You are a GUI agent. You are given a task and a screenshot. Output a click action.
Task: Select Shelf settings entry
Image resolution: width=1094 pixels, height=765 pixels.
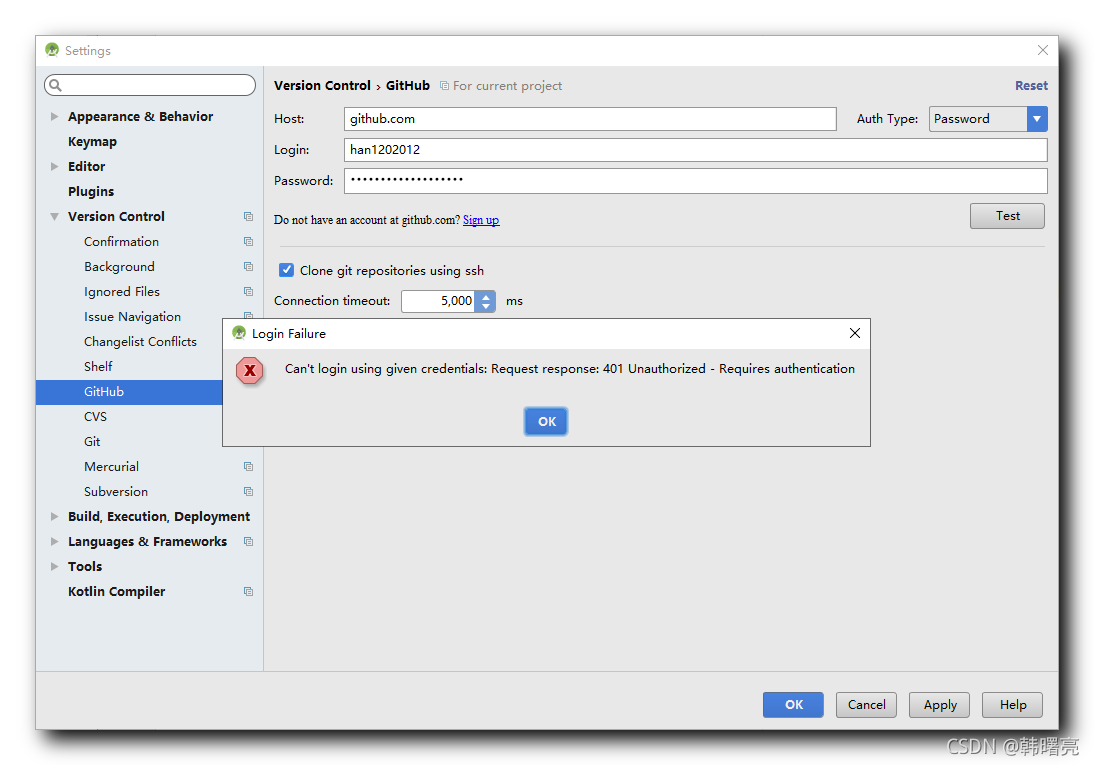click(x=98, y=366)
